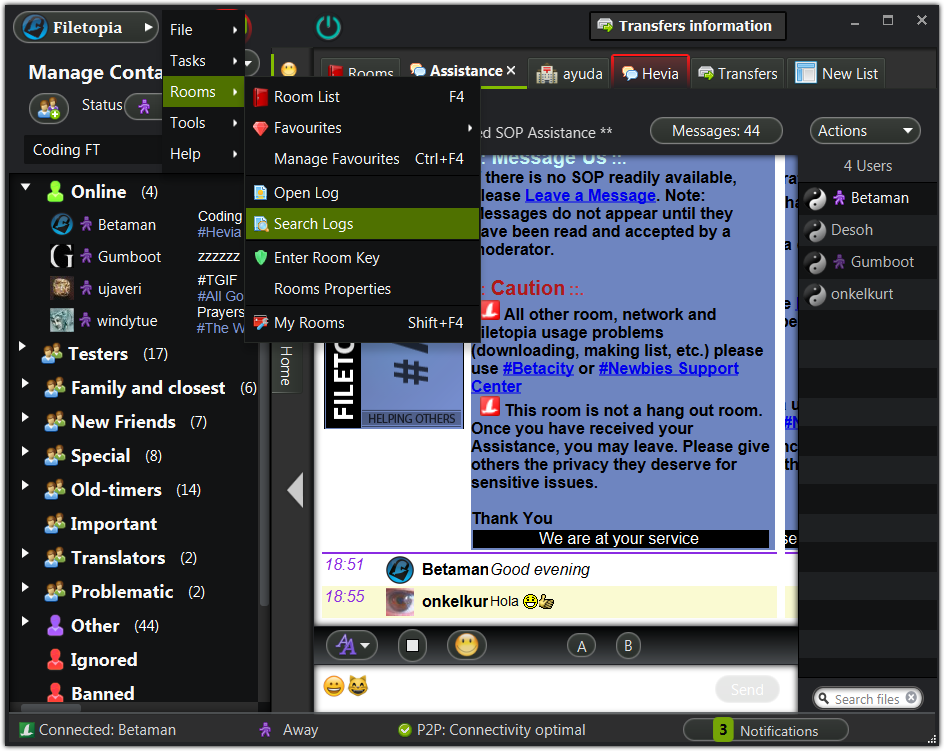
Task: Follow the Leave a Message link
Action: click(x=590, y=196)
